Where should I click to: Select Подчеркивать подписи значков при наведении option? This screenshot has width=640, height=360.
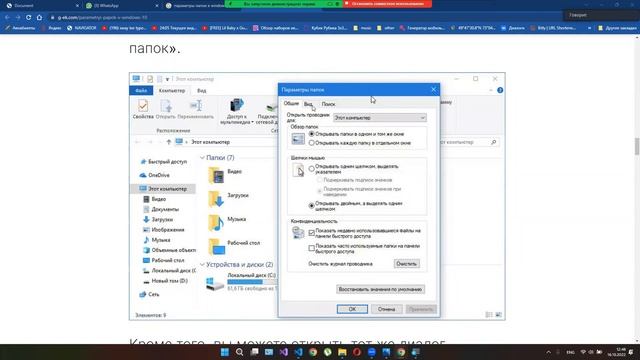(x=320, y=191)
